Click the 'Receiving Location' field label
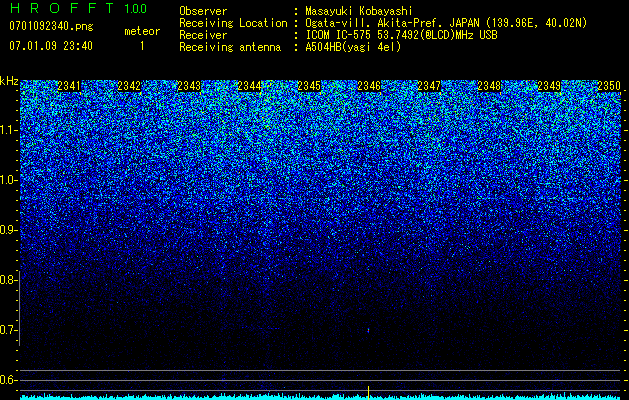This screenshot has width=629, height=400. (233, 23)
